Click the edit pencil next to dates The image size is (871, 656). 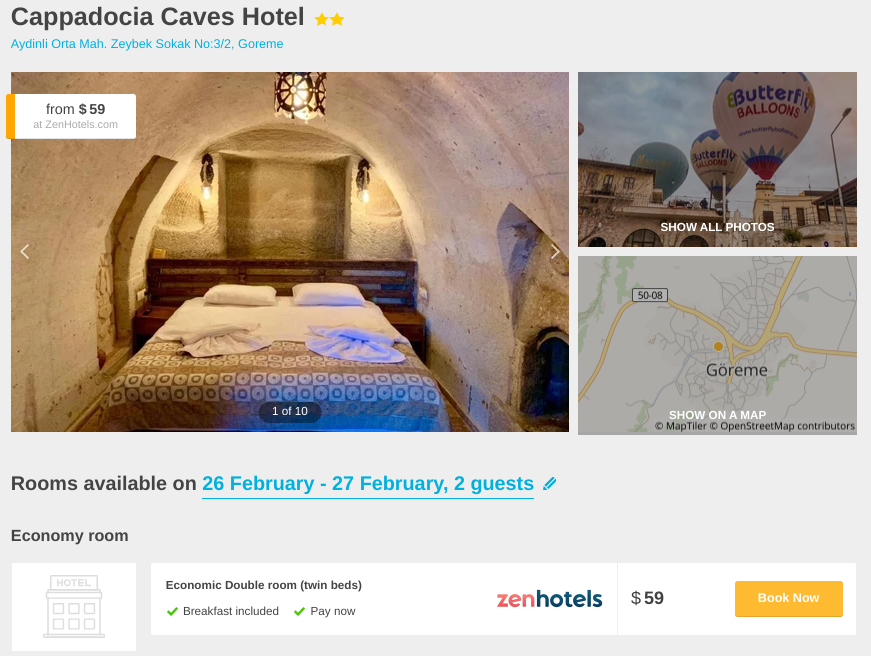coord(550,483)
